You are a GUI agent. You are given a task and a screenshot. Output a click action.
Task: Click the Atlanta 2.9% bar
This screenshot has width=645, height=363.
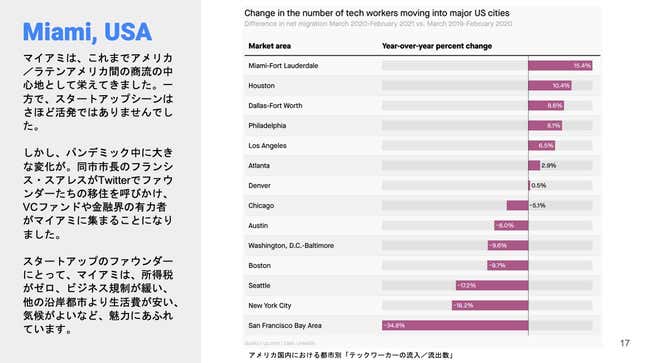coord(534,165)
